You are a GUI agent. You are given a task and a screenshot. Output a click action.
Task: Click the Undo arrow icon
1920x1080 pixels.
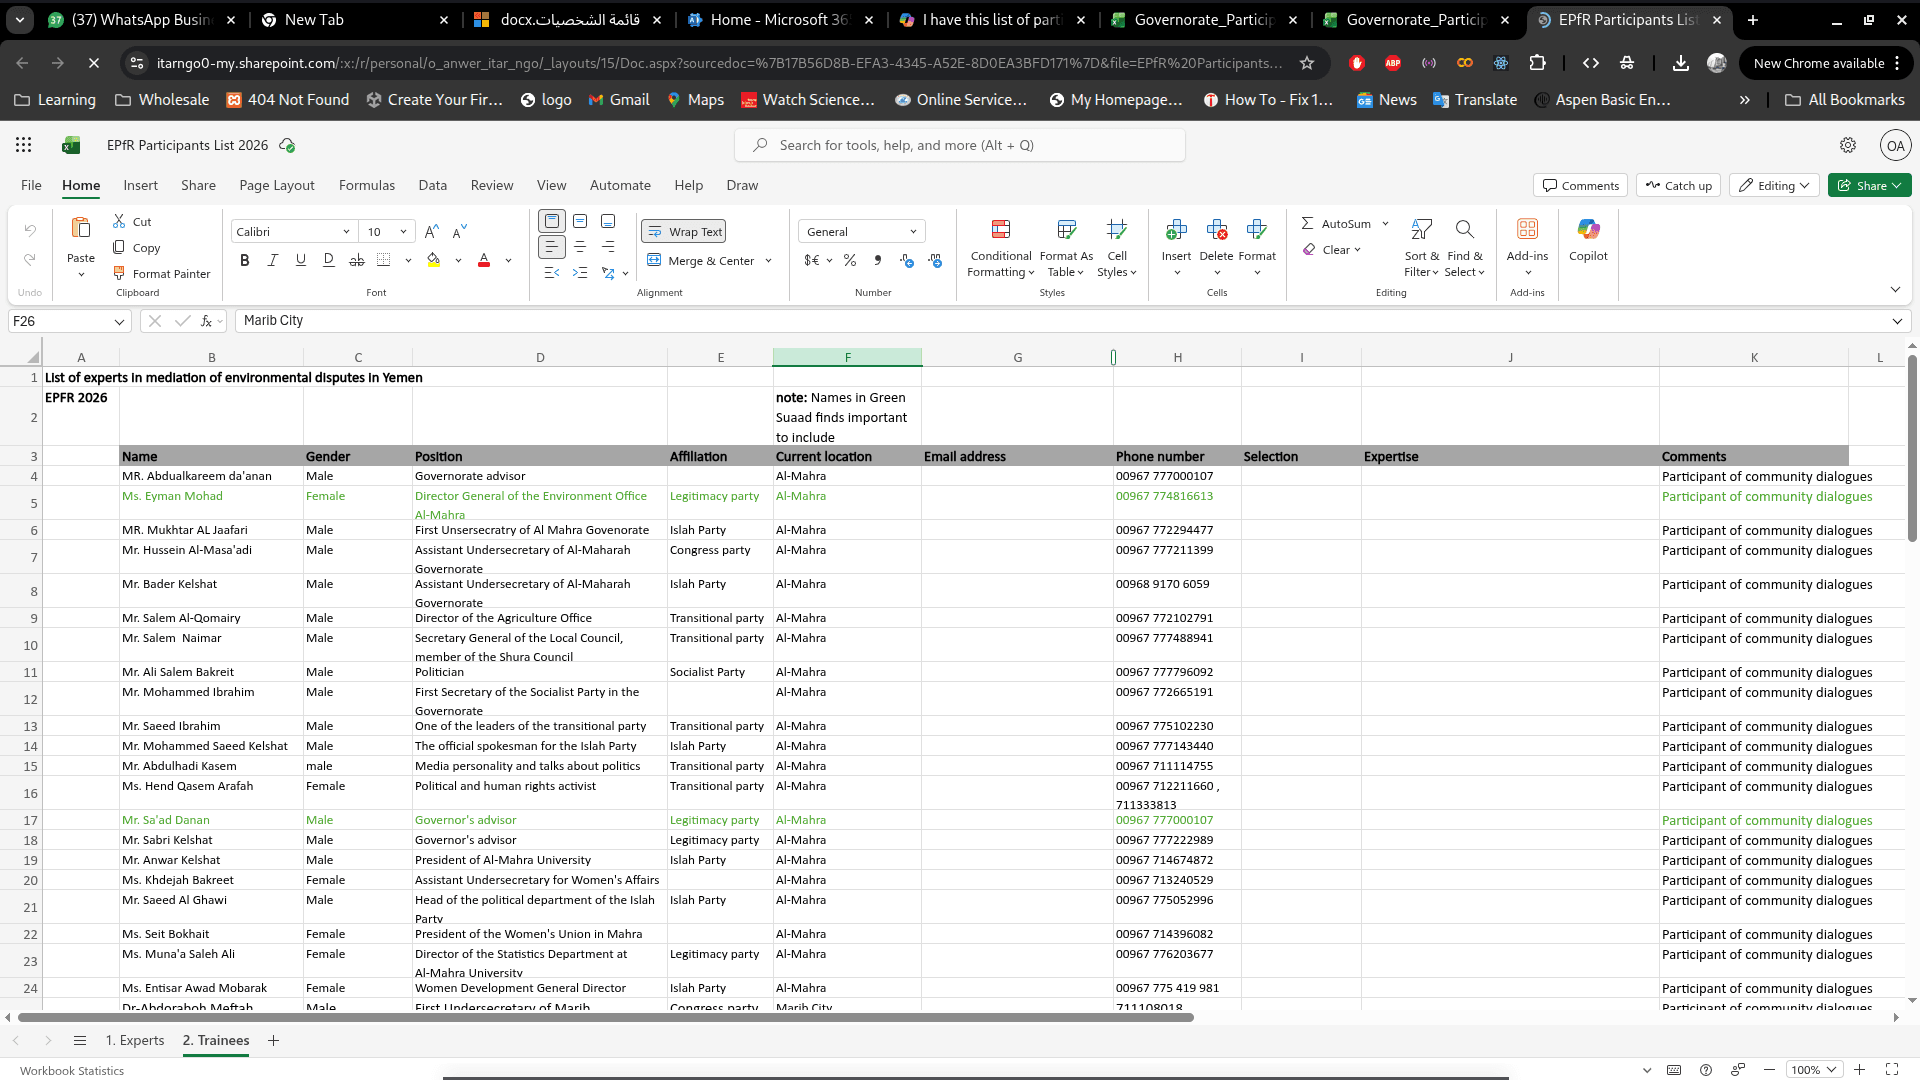click(30, 231)
